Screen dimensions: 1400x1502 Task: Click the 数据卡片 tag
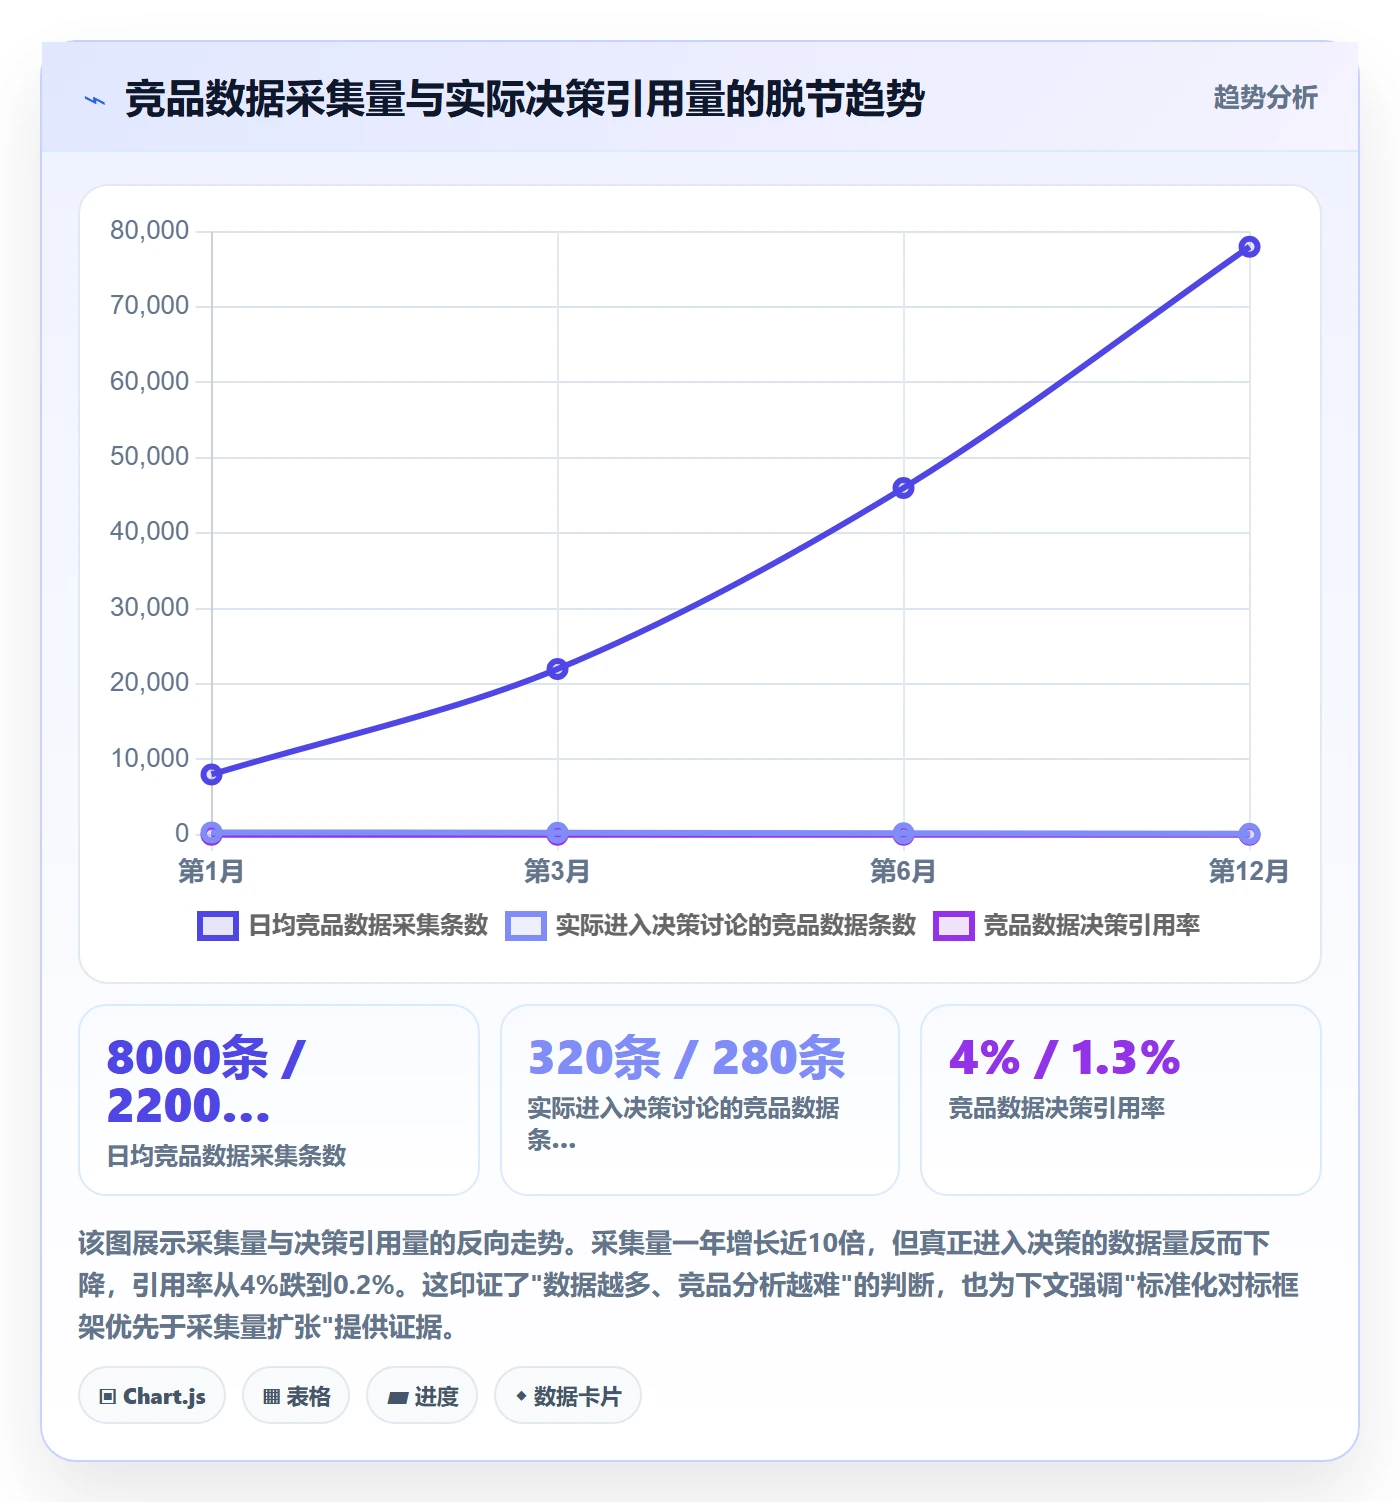(568, 1396)
